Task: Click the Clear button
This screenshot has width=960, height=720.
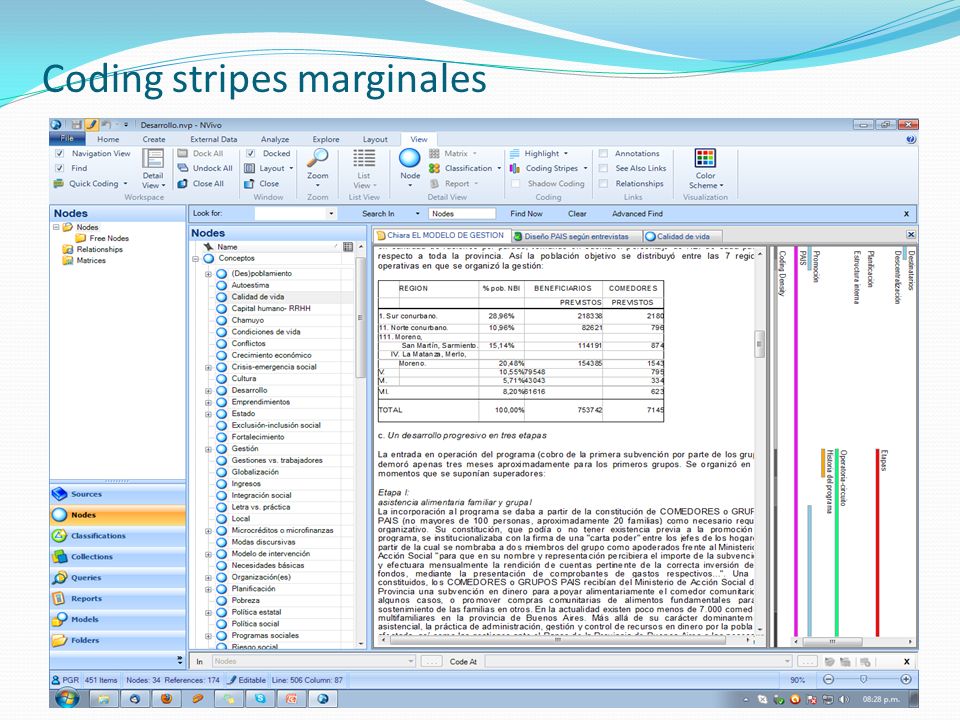Action: pyautogui.click(x=577, y=214)
